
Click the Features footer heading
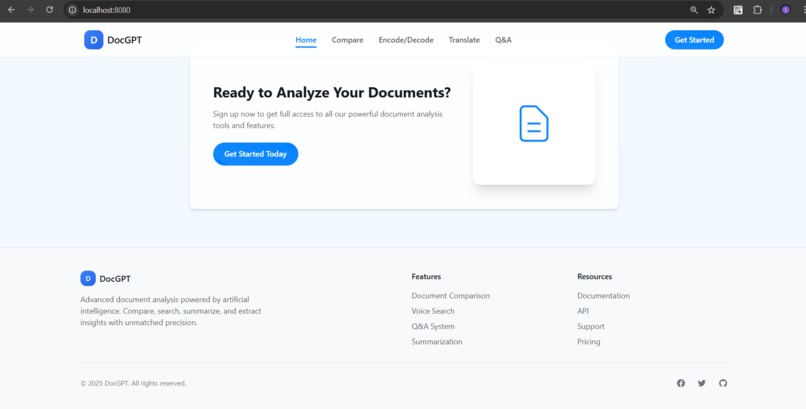click(x=426, y=276)
